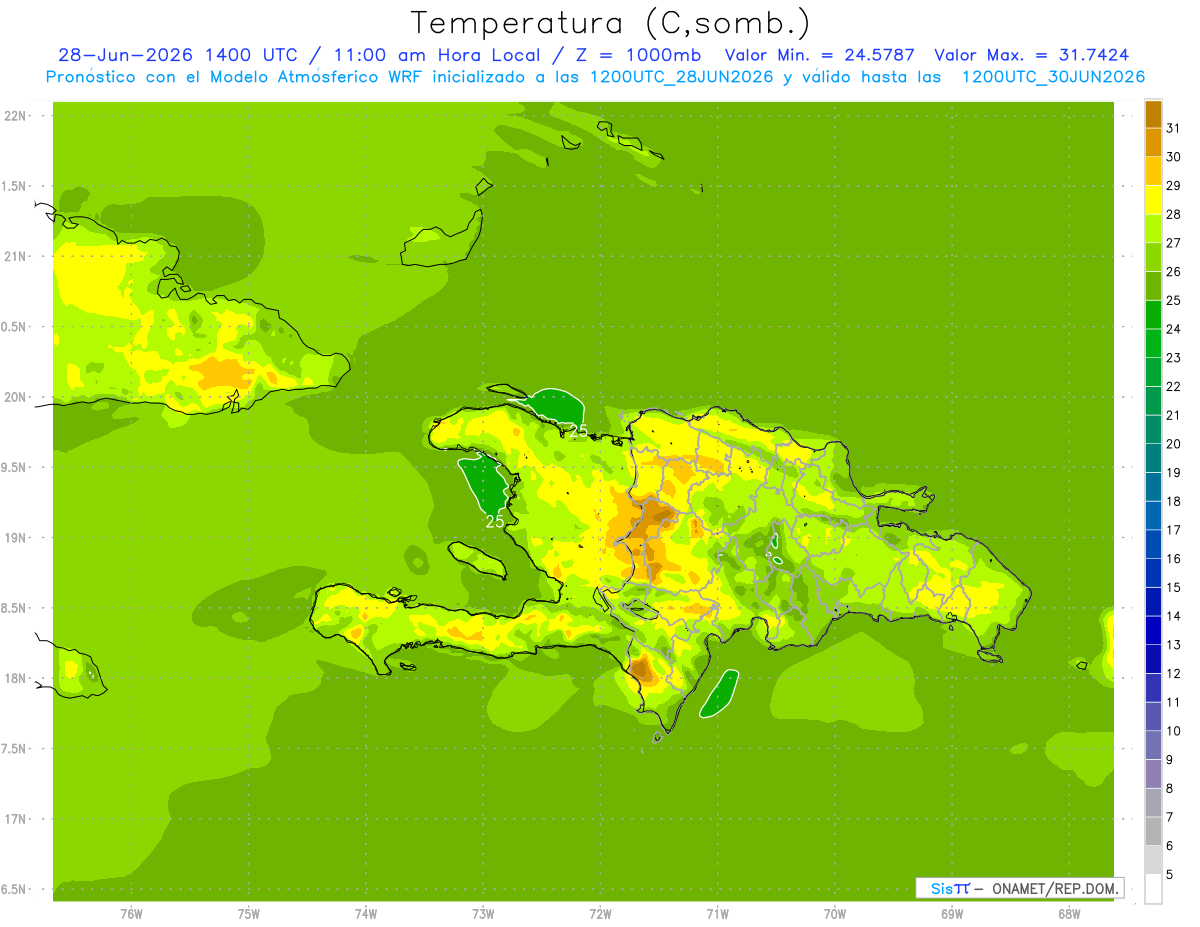Click the "27" label on the color scale
Image resolution: width=1200 pixels, height=927 pixels.
[1172, 243]
